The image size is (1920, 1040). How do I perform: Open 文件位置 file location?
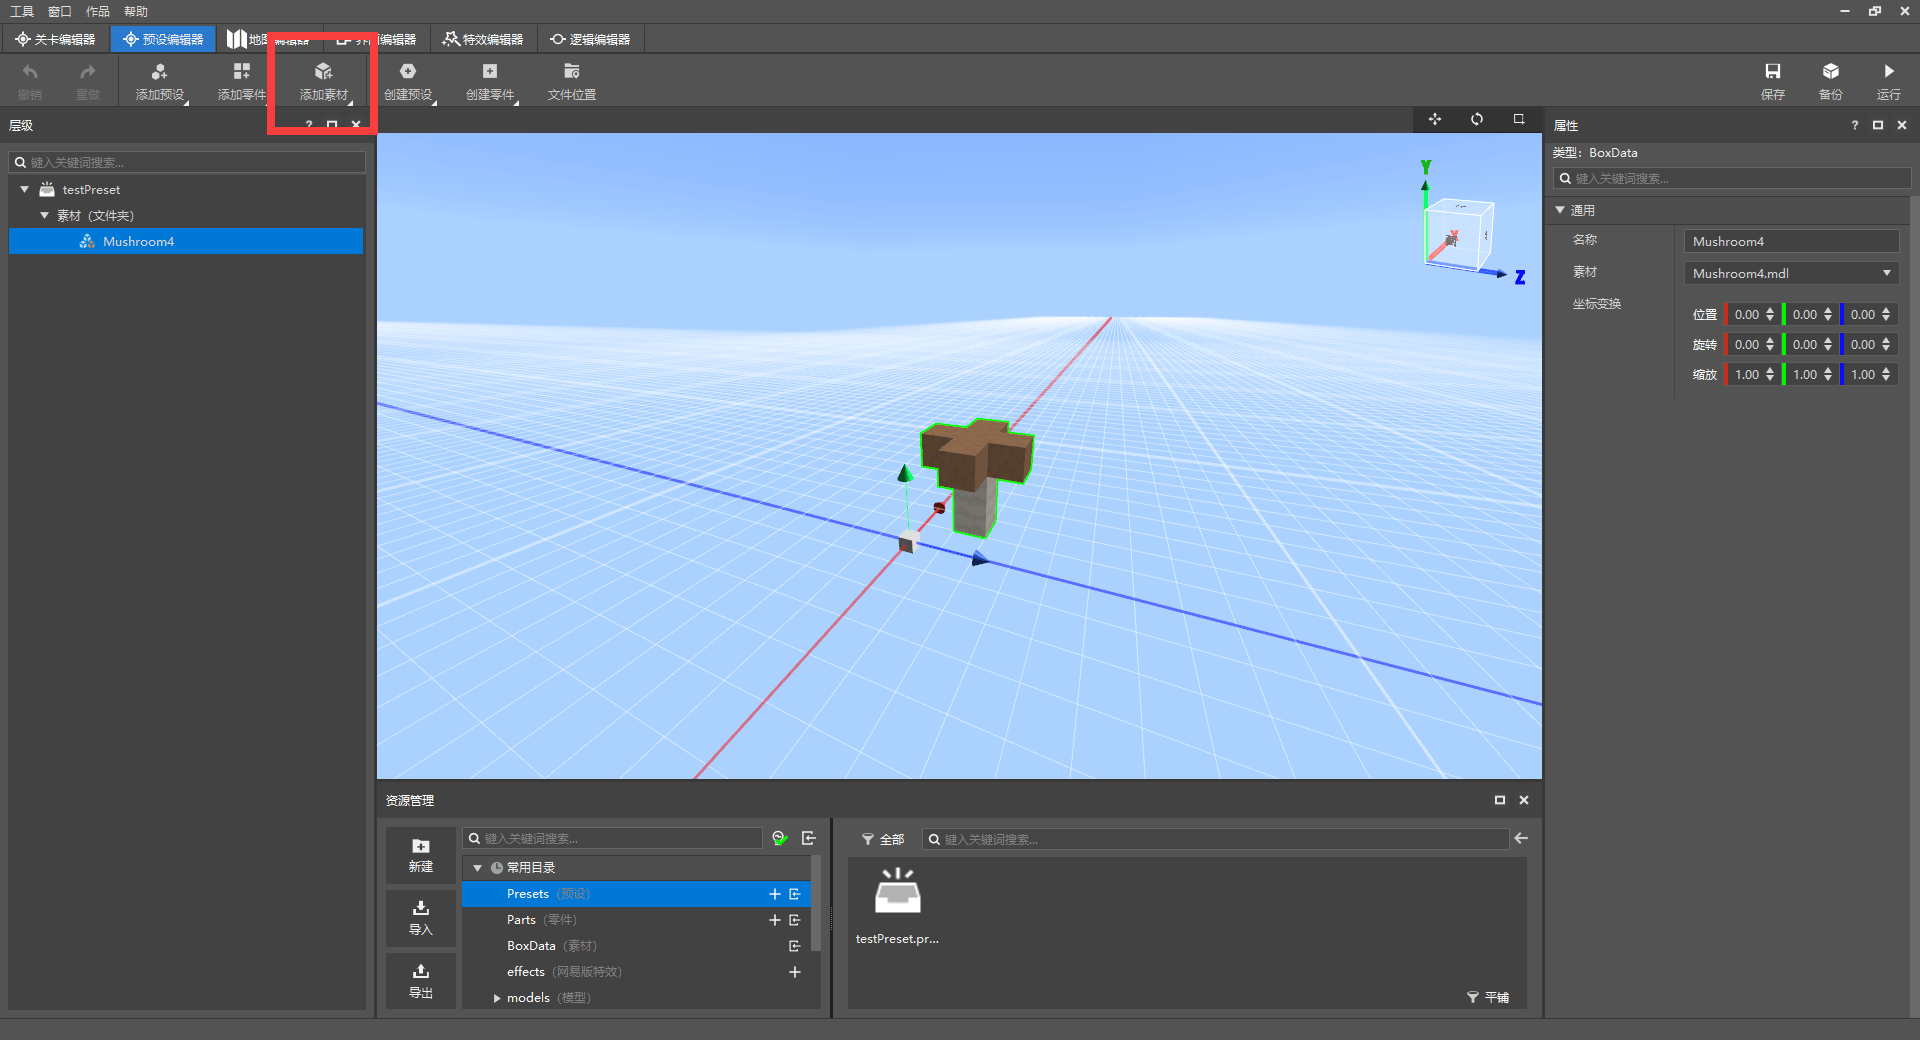coord(572,81)
